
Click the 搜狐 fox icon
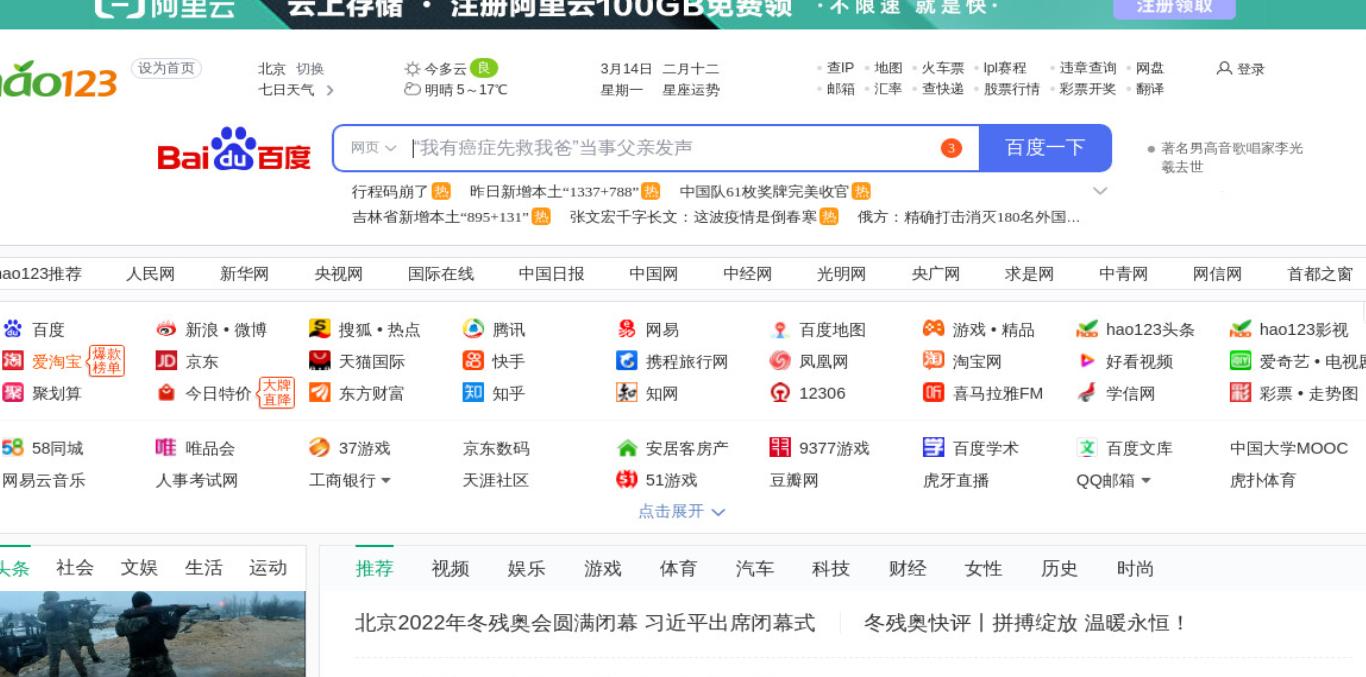(320, 330)
